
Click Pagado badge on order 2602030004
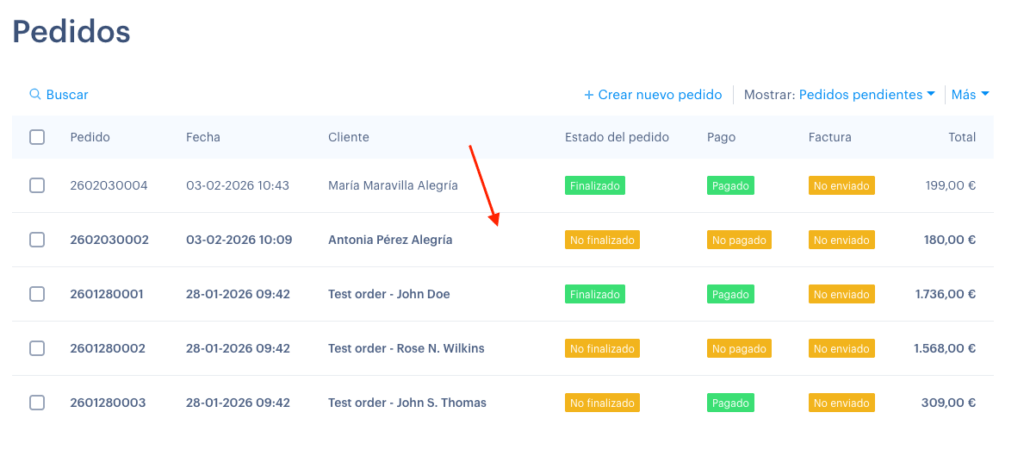pyautogui.click(x=730, y=185)
